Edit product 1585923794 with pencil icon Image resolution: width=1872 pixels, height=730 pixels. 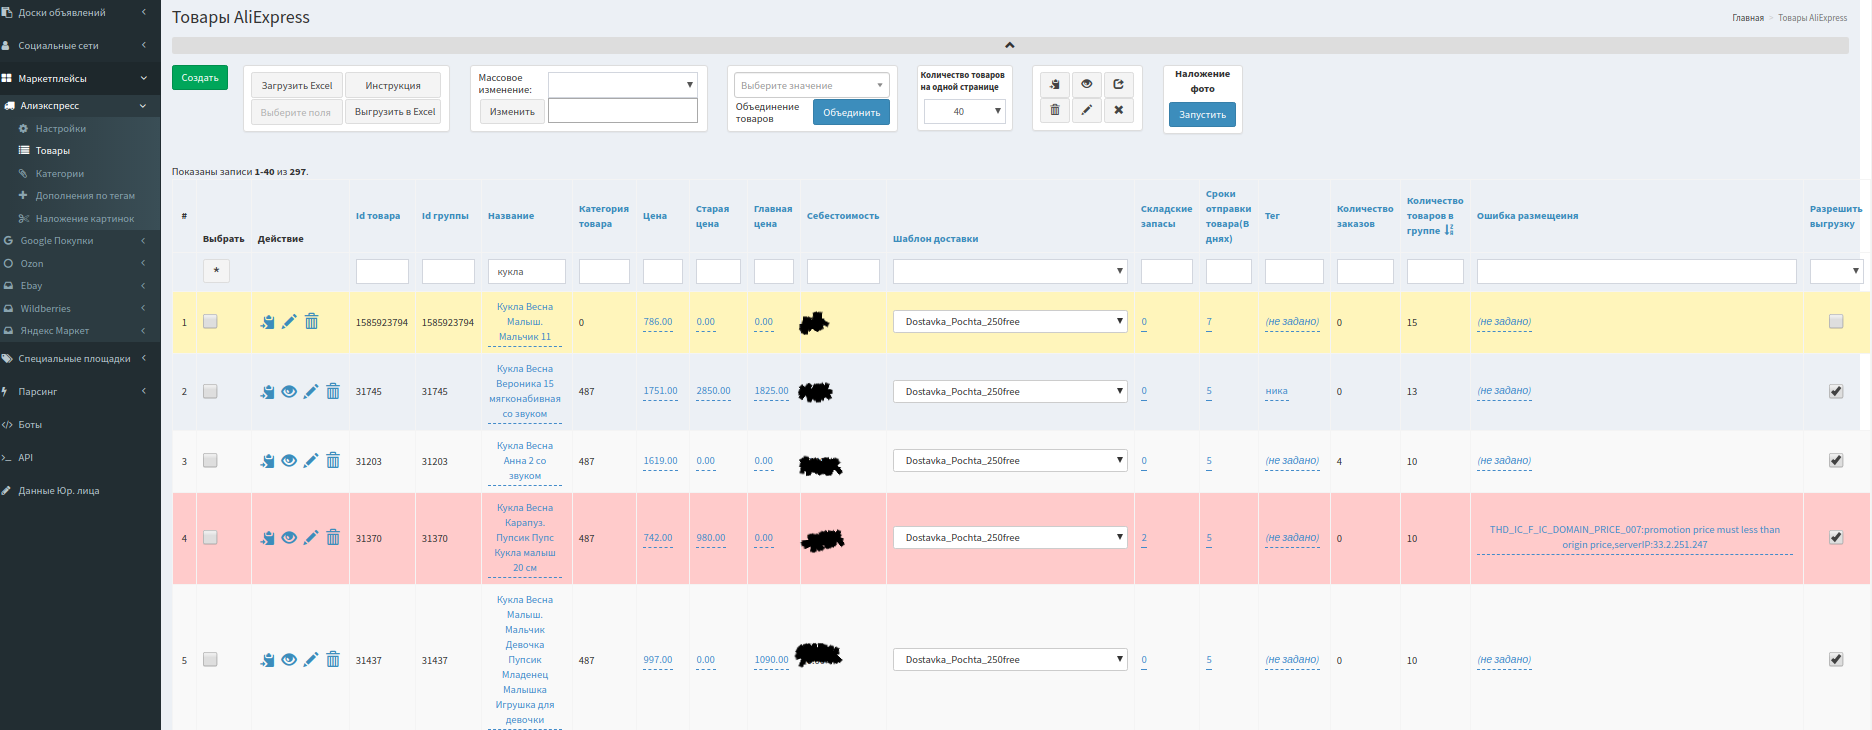click(289, 322)
